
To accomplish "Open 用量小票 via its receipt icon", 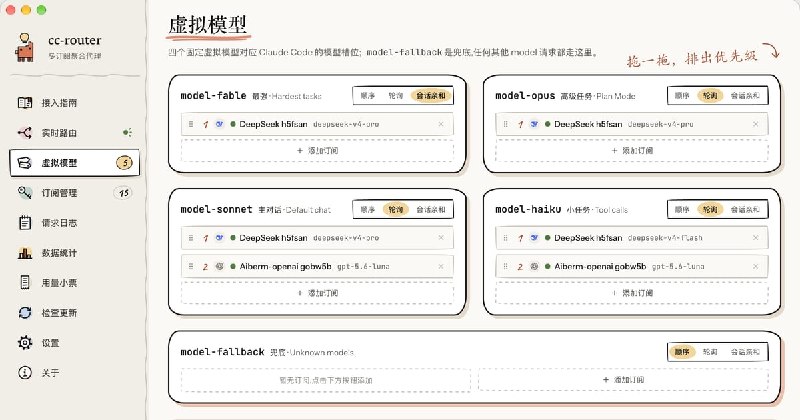I will (25, 282).
